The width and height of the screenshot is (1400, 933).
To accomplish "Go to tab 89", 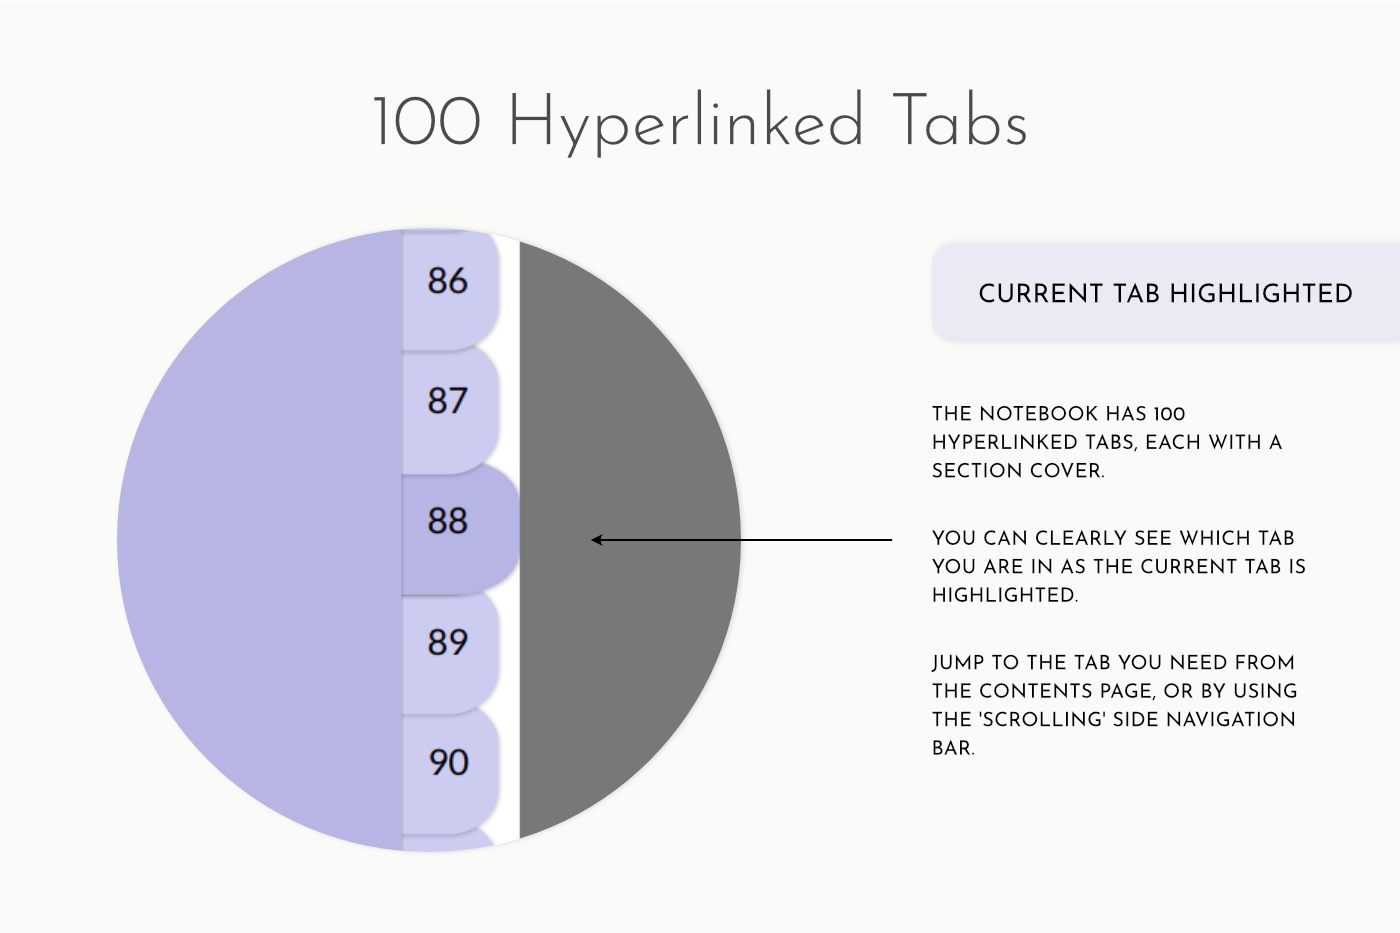I will pos(448,642).
